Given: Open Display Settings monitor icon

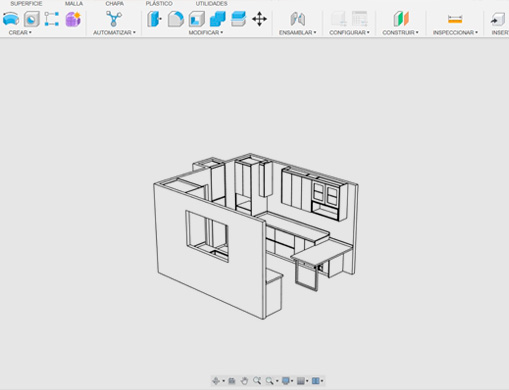Looking at the screenshot, I should 285,381.
